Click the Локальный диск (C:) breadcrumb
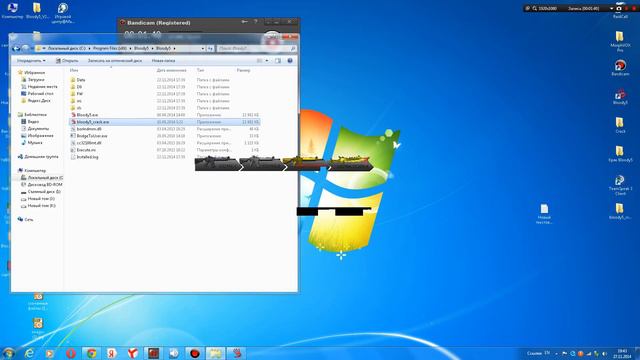The width and height of the screenshot is (640, 360). coord(67,49)
